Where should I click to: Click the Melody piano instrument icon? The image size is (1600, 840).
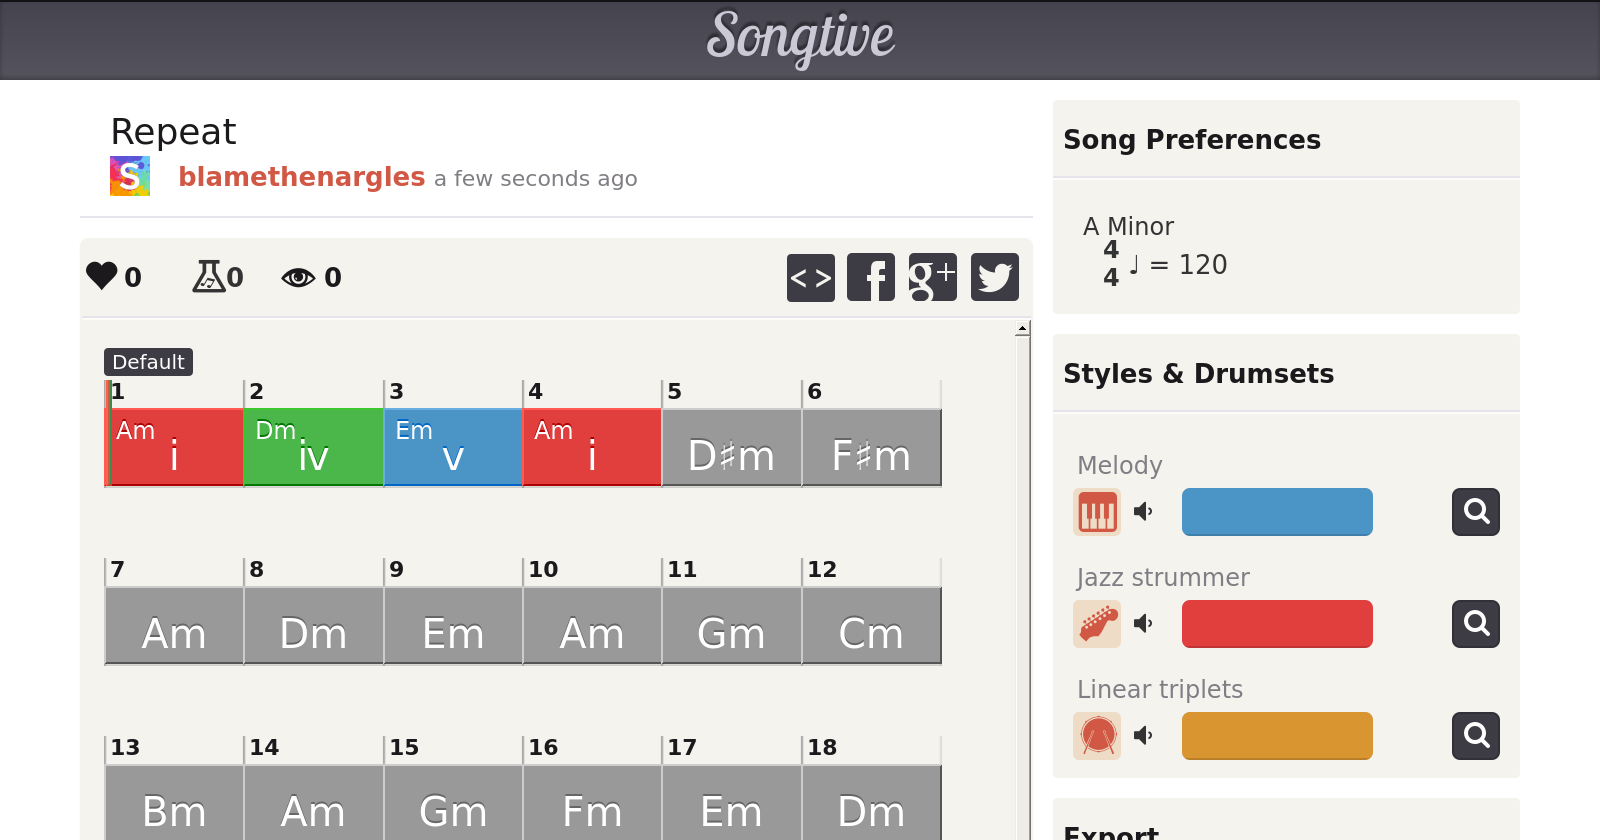1097,512
